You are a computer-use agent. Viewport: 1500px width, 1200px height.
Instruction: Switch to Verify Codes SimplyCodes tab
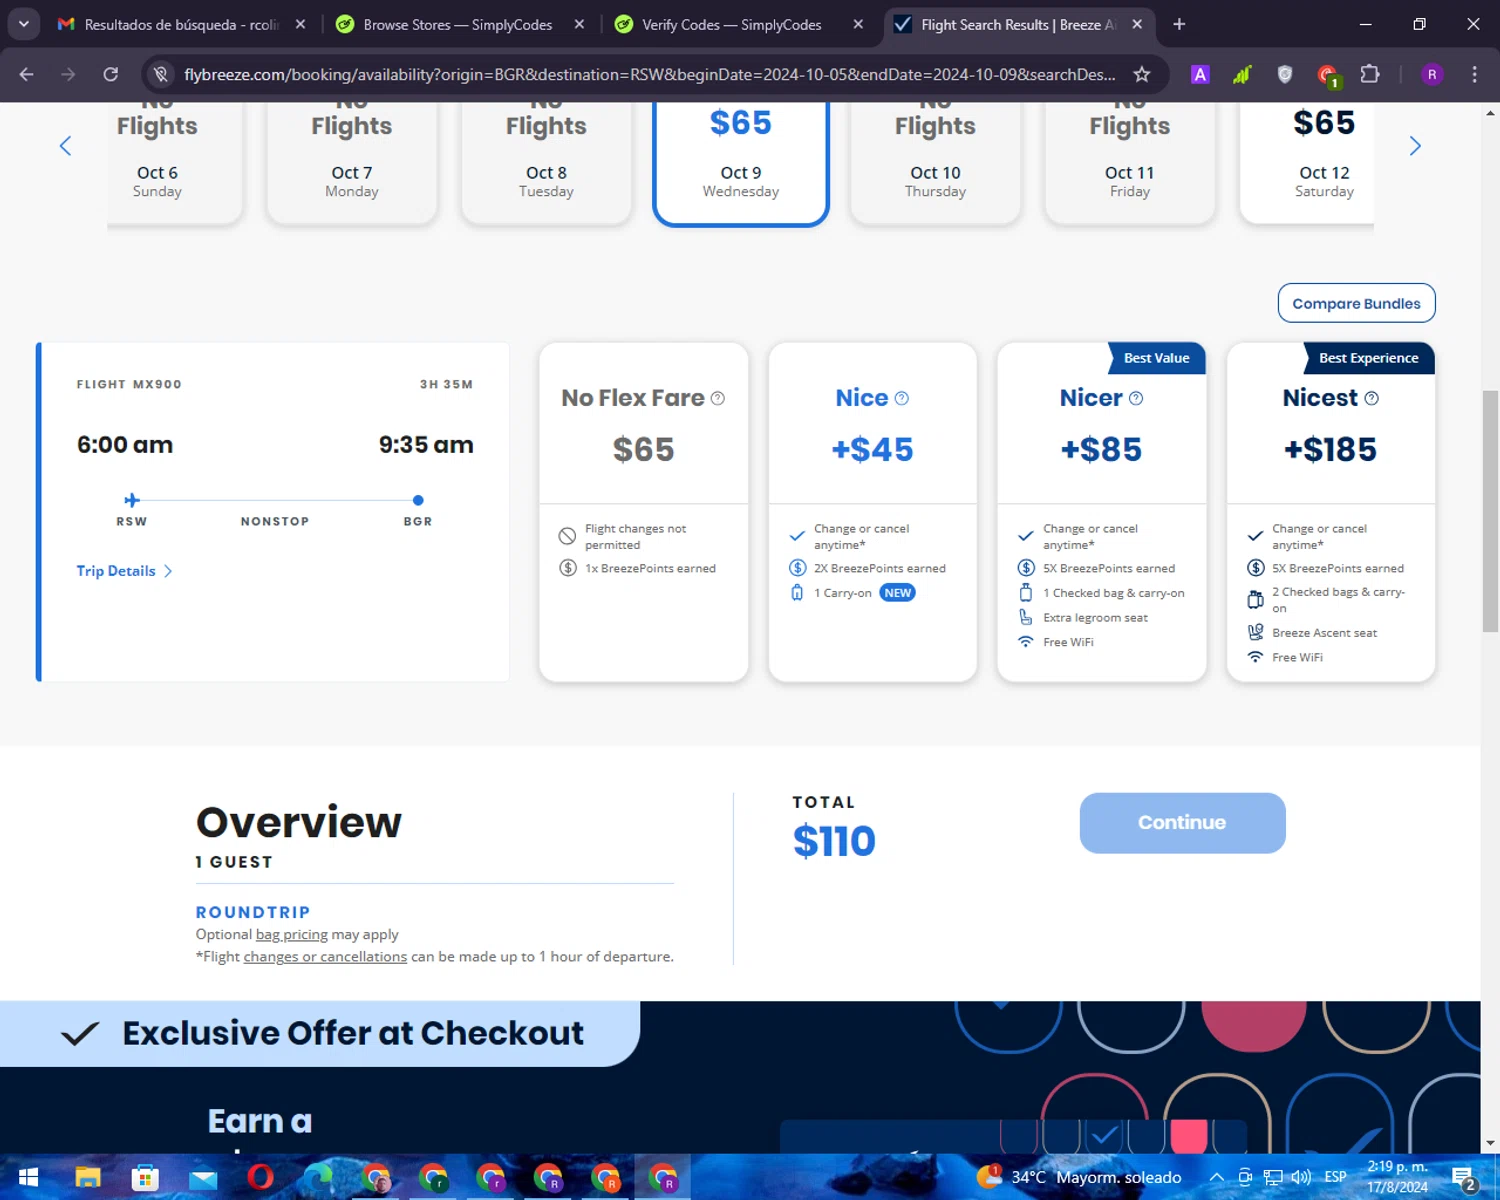tap(738, 24)
